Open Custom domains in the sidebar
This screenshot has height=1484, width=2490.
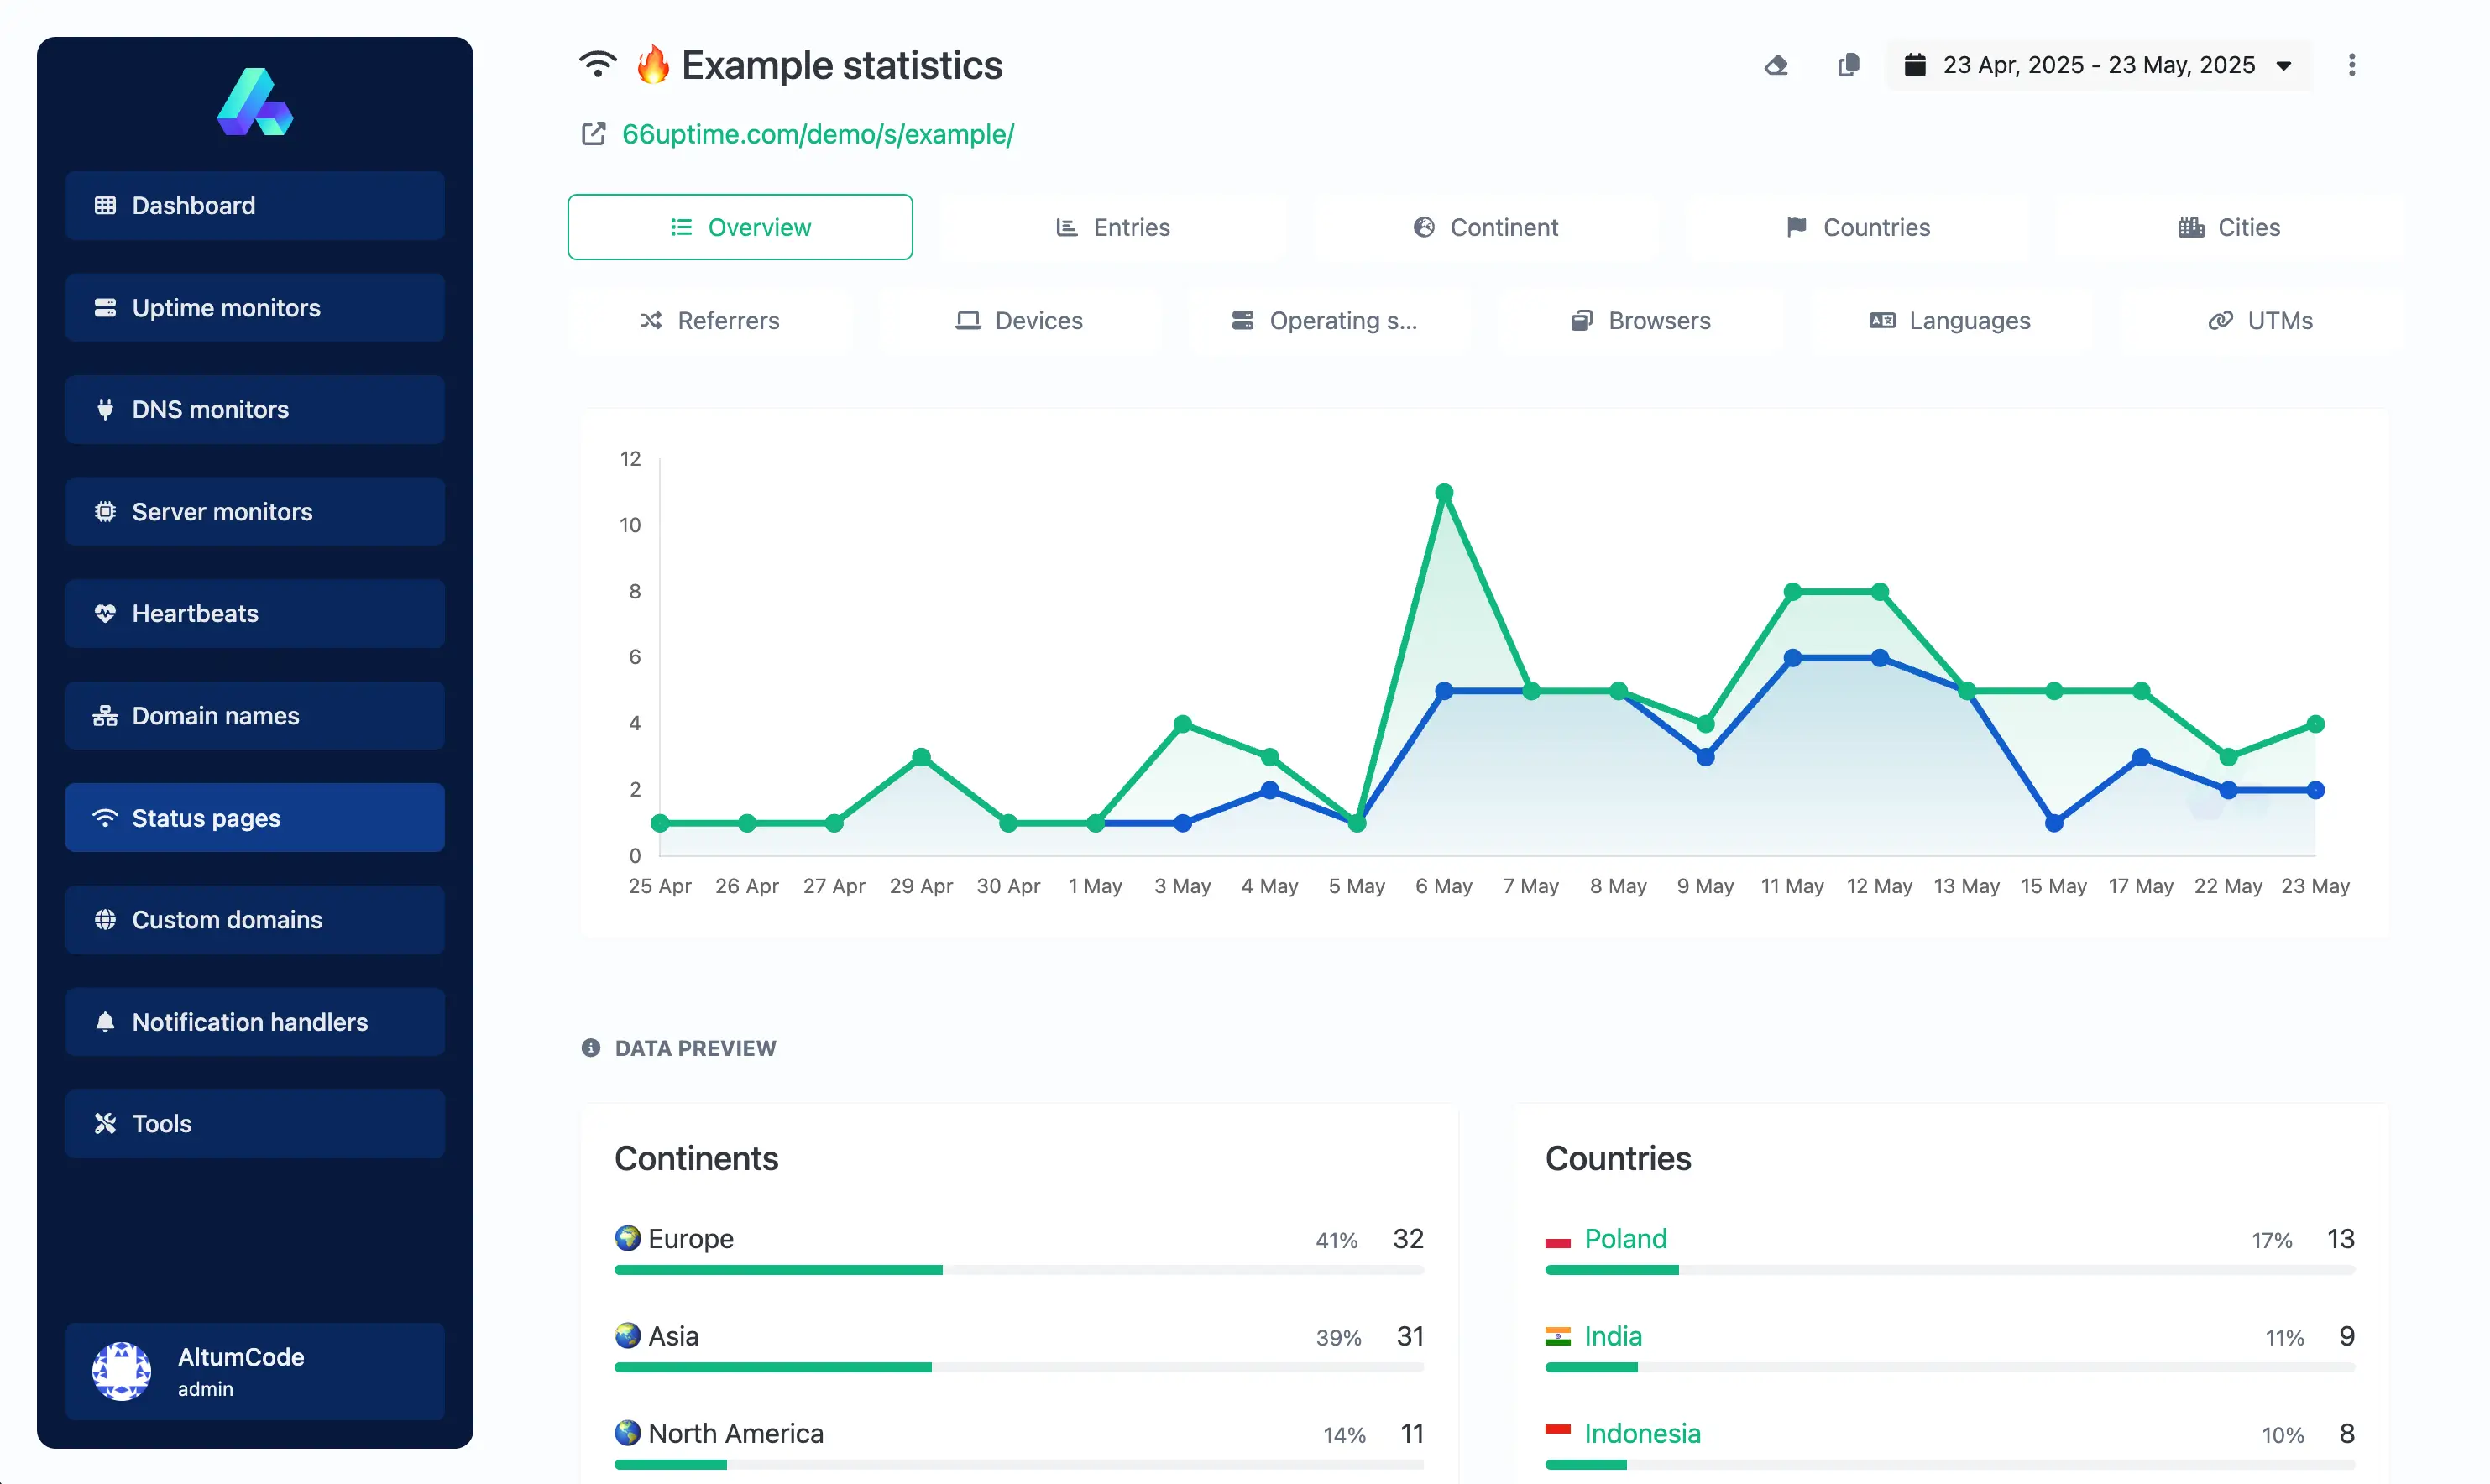255,919
